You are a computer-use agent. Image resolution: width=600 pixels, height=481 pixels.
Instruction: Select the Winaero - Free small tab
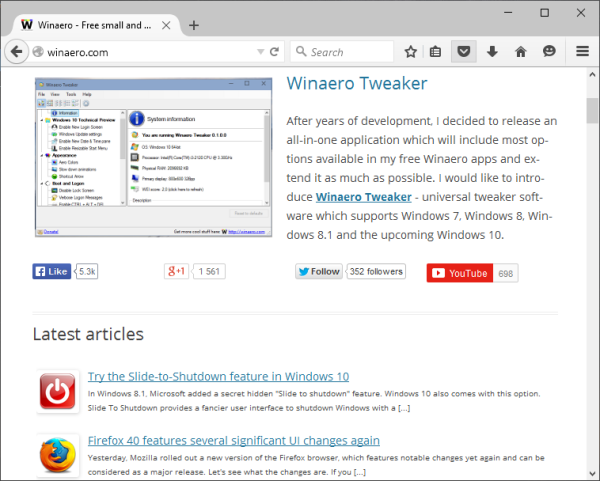[x=95, y=25]
